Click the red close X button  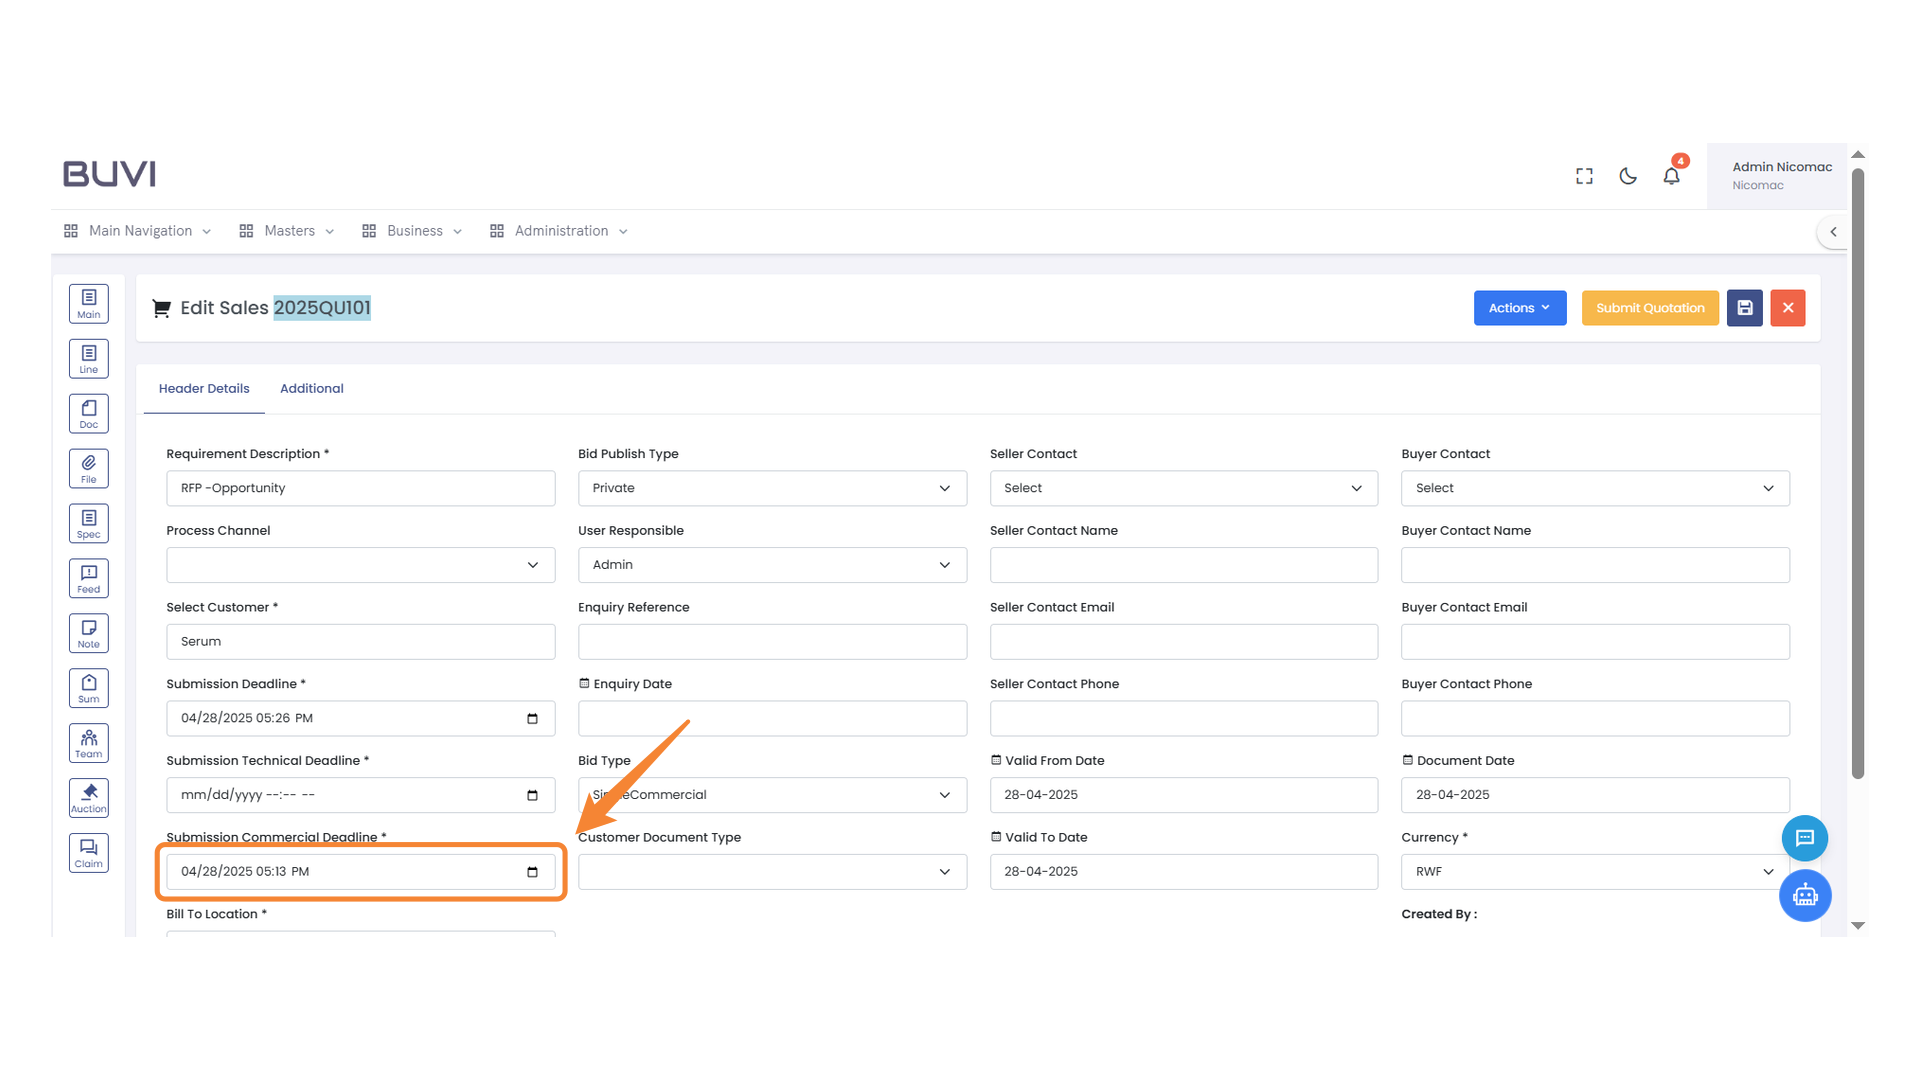point(1787,308)
